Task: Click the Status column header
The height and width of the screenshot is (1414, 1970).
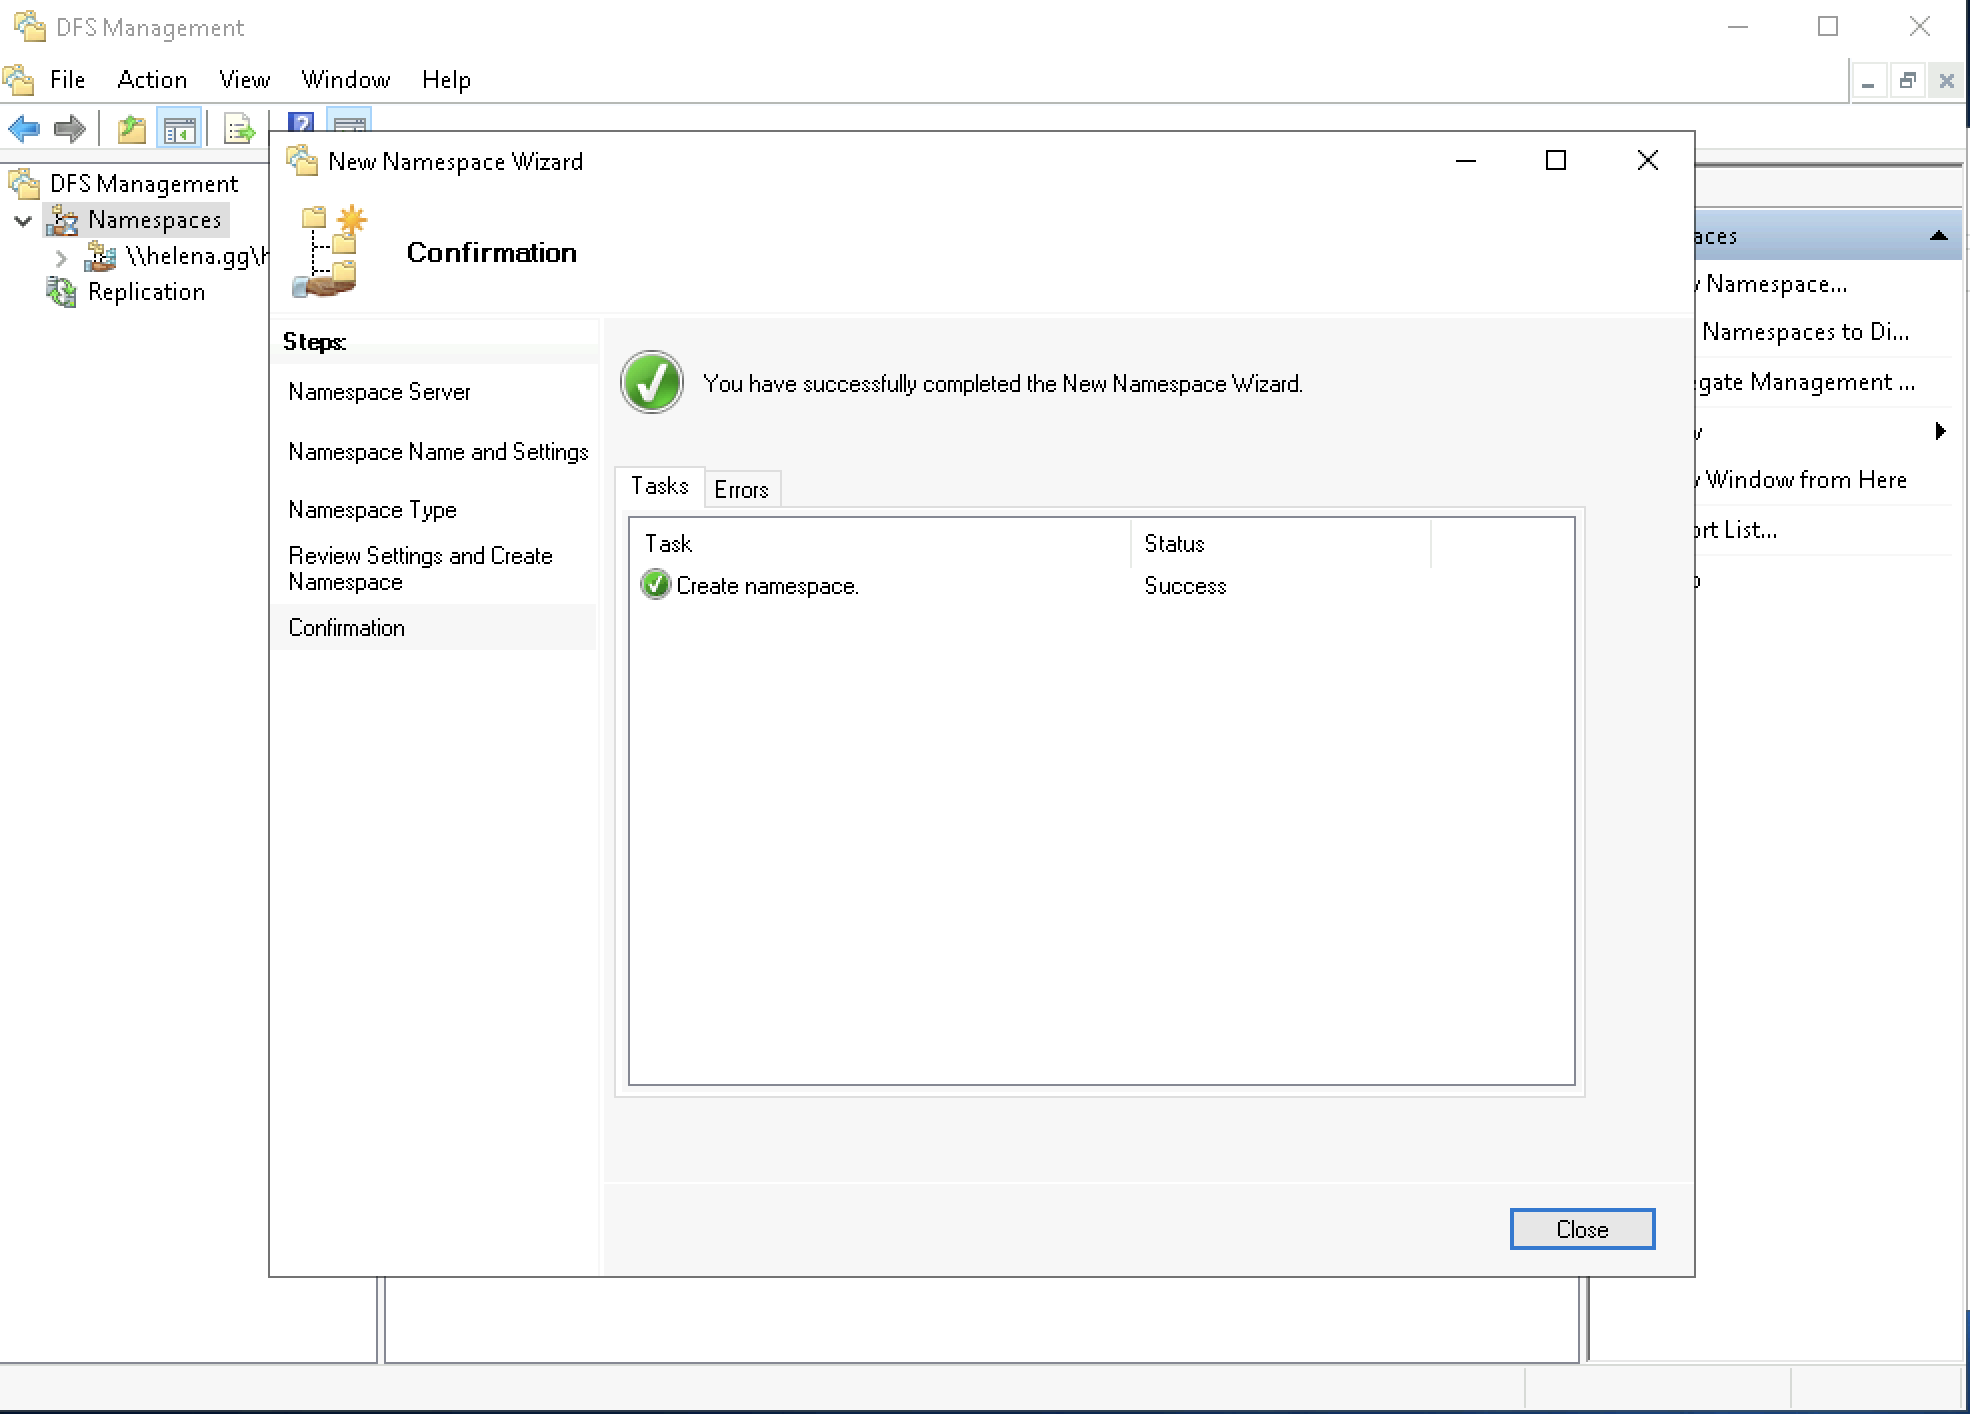Action: point(1174,544)
